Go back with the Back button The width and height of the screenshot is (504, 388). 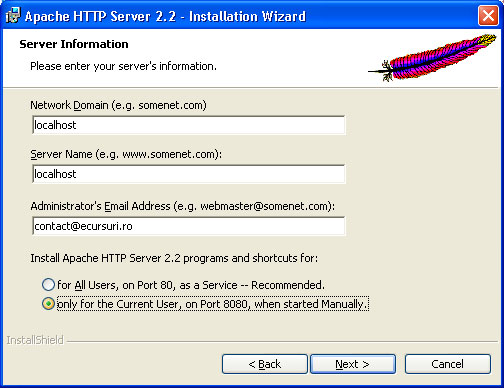point(265,364)
